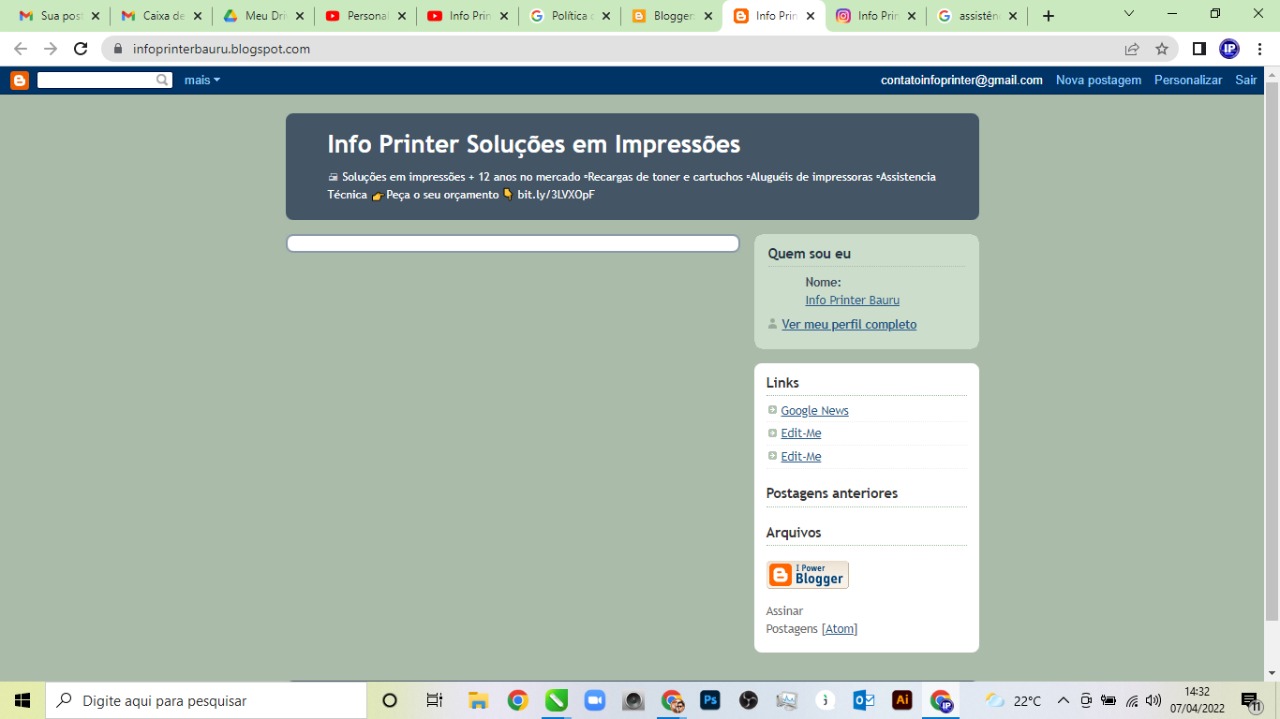
Task: Click the page's vertical scrollbar
Action: pyautogui.click(x=1272, y=350)
